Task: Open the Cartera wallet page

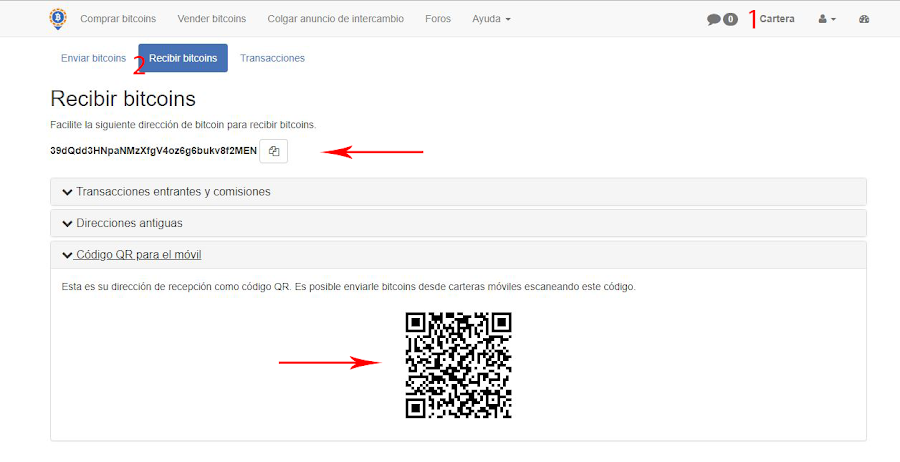Action: coord(777,19)
